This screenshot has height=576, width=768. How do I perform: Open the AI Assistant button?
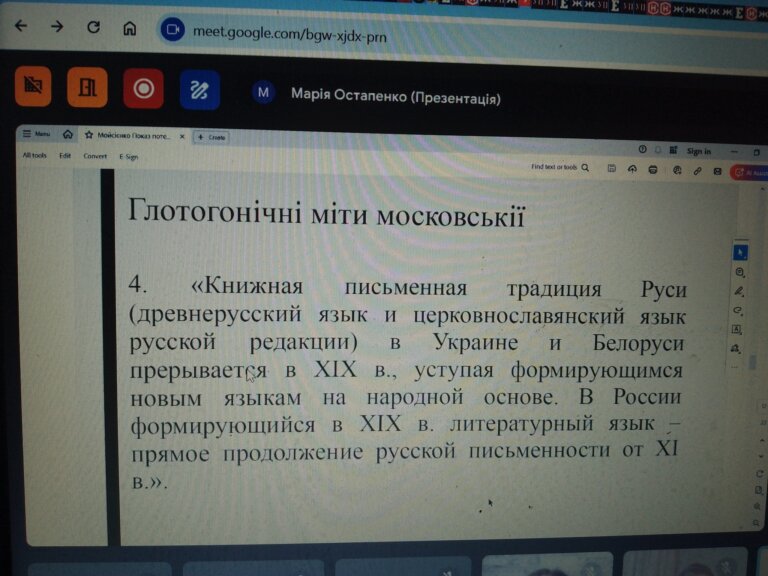(749, 172)
